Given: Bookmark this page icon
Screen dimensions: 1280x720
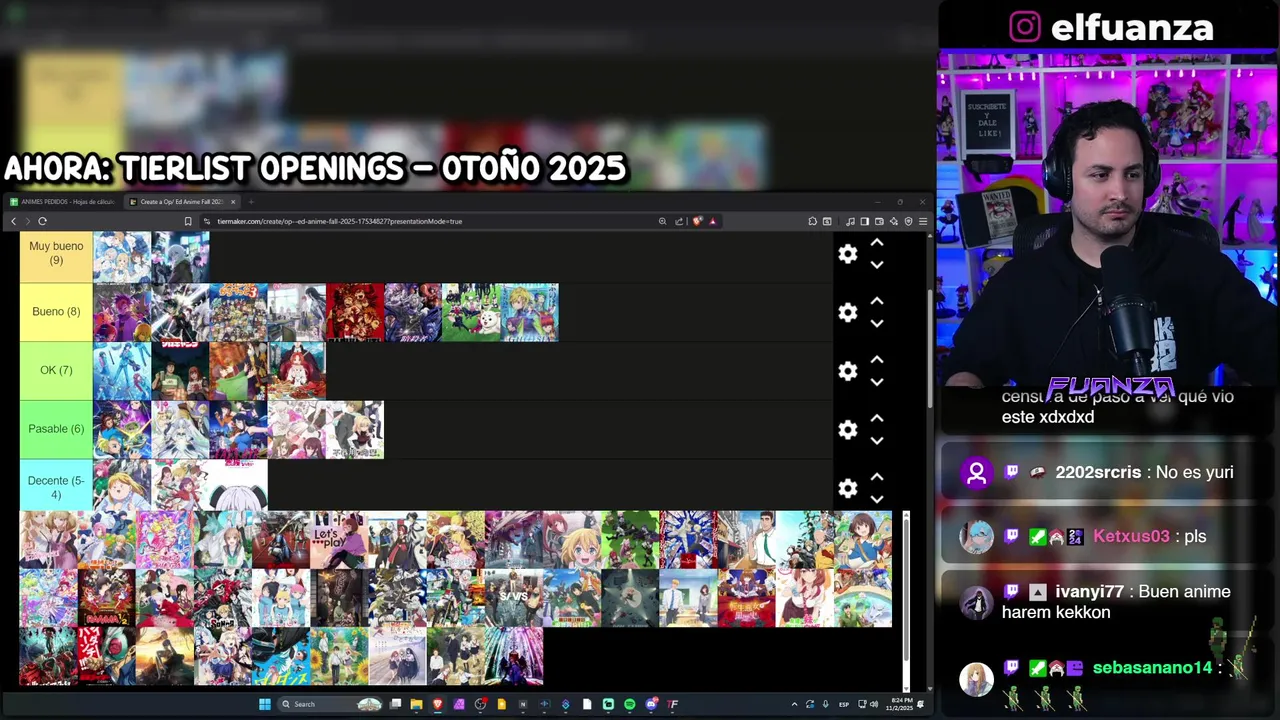Looking at the screenshot, I should (188, 221).
